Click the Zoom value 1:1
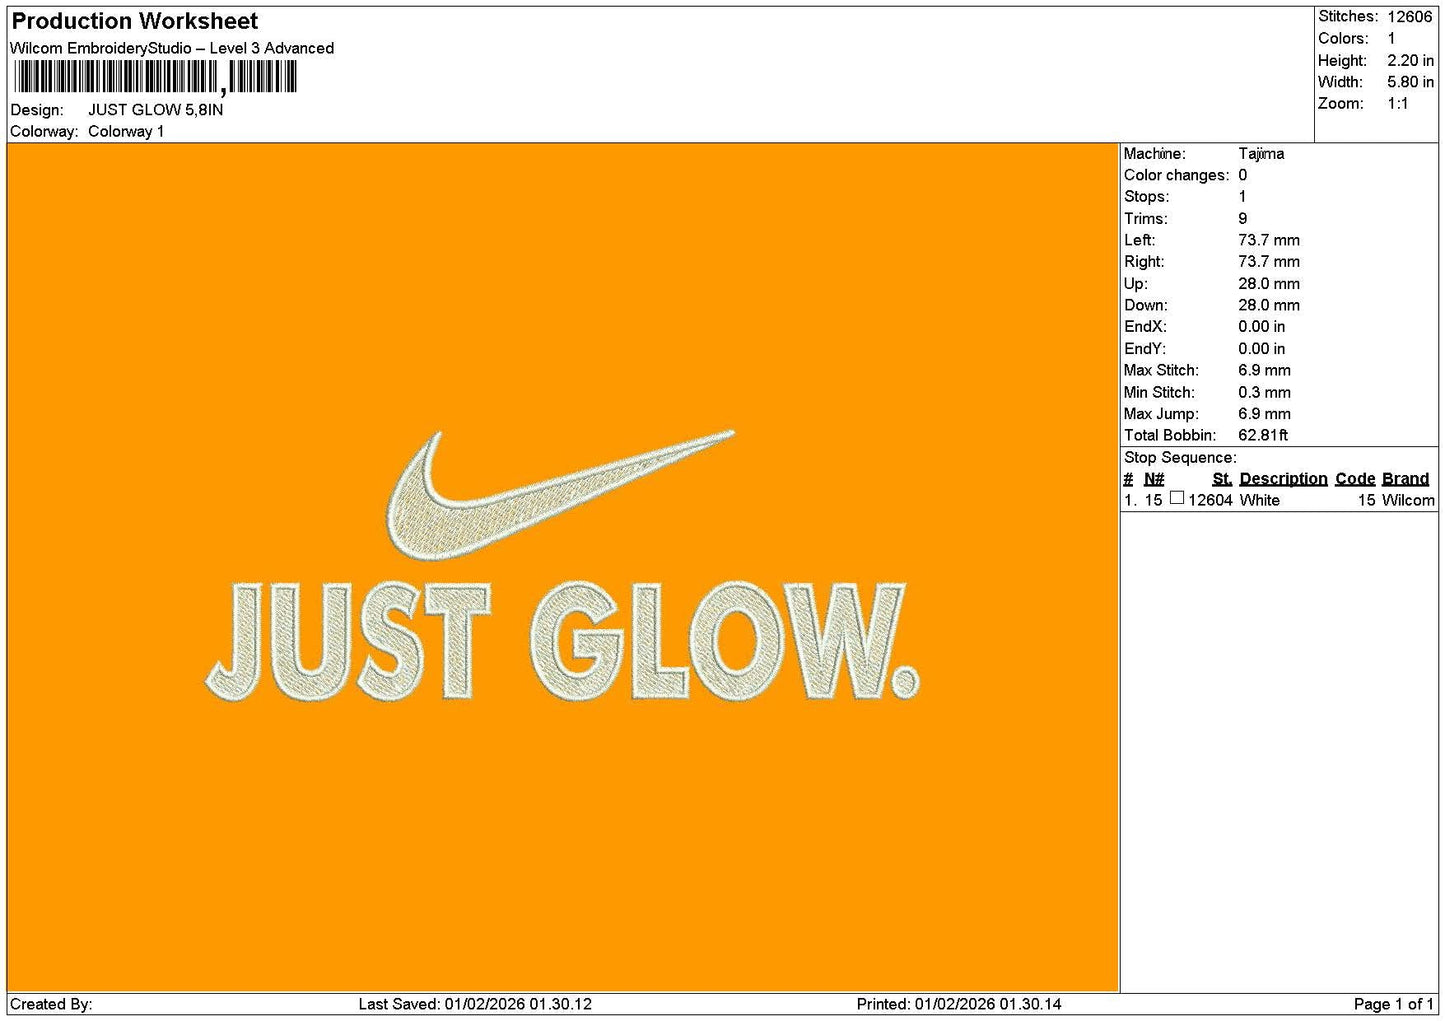This screenshot has width=1445, height=1021. 1397,104
